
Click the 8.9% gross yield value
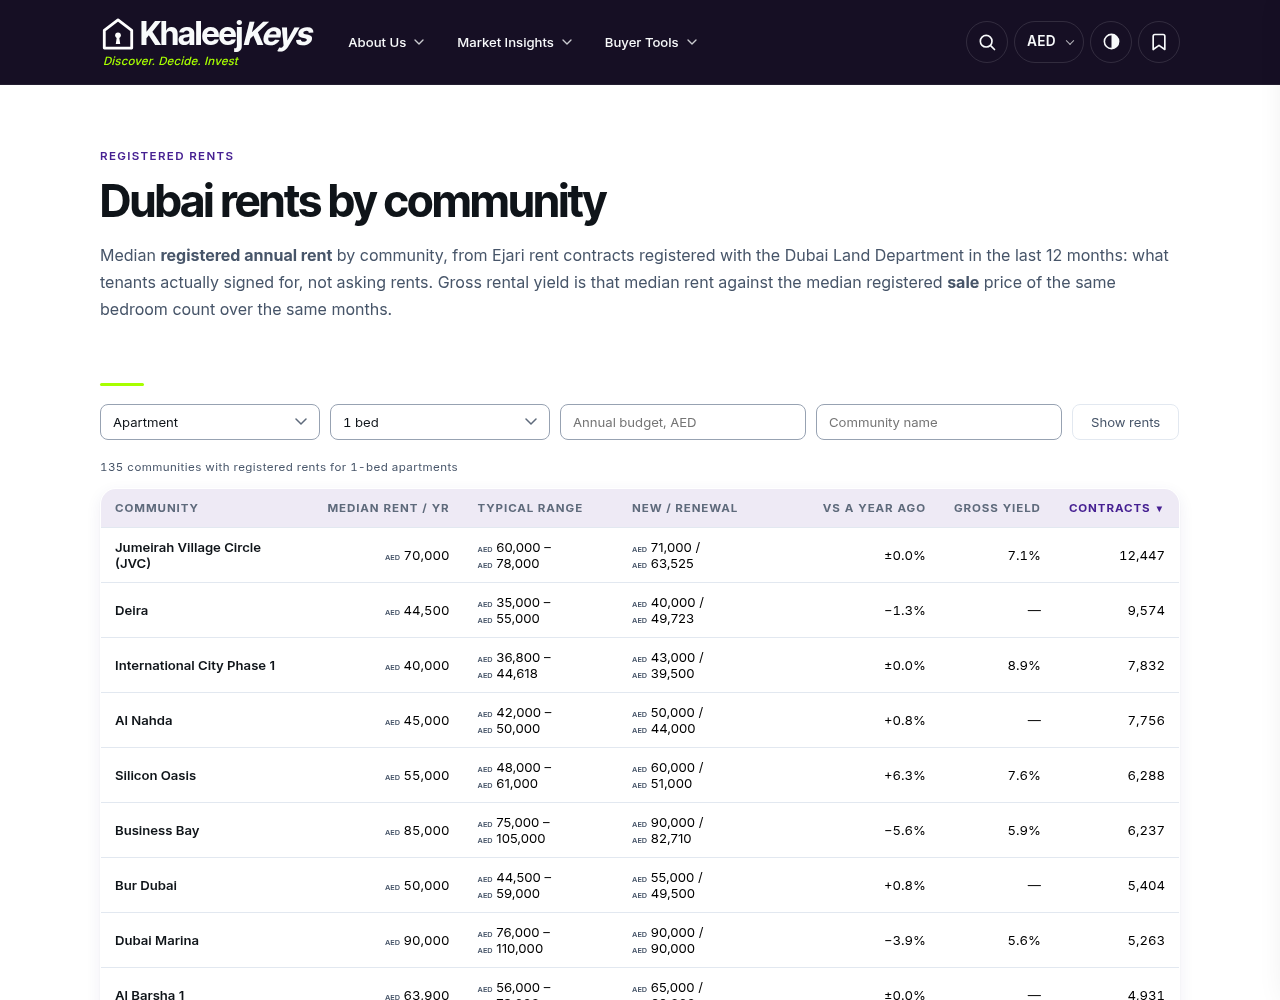[1024, 666]
